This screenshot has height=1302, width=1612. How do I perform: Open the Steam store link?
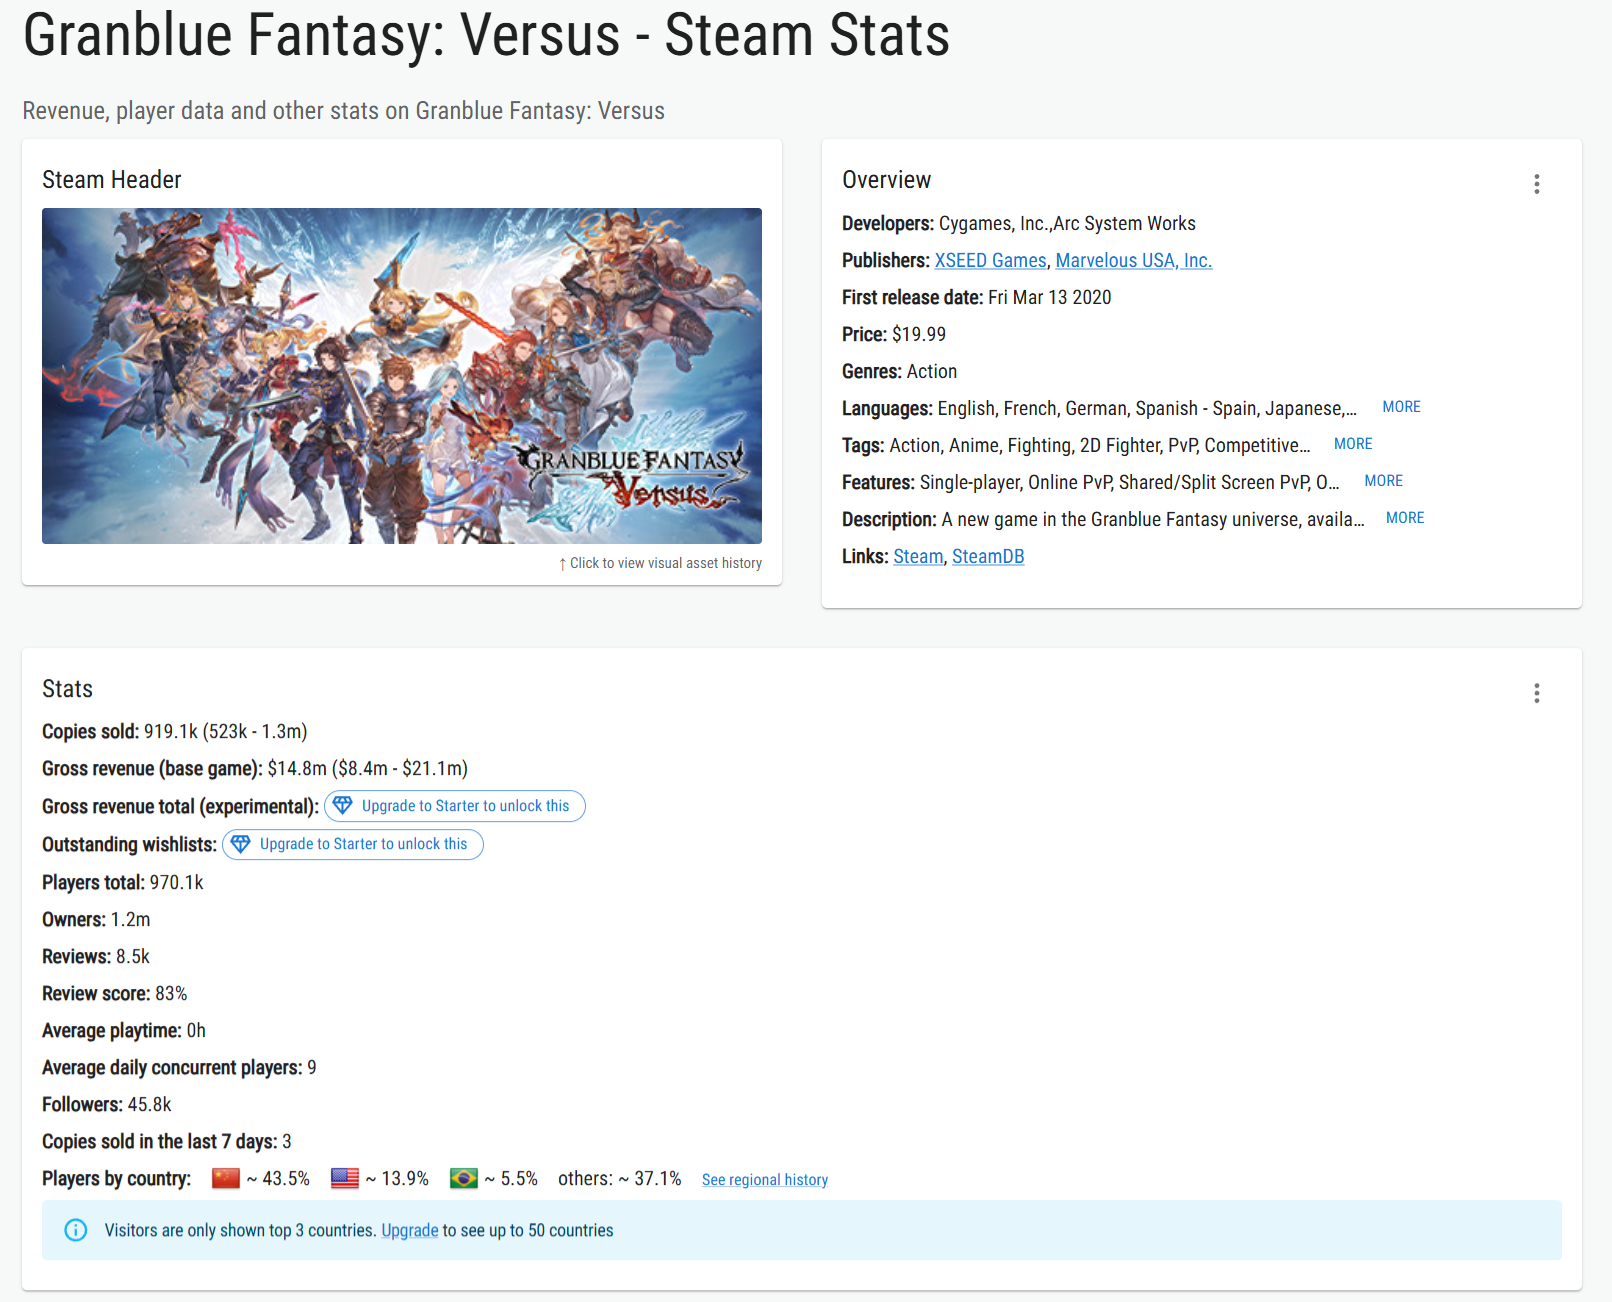point(918,556)
